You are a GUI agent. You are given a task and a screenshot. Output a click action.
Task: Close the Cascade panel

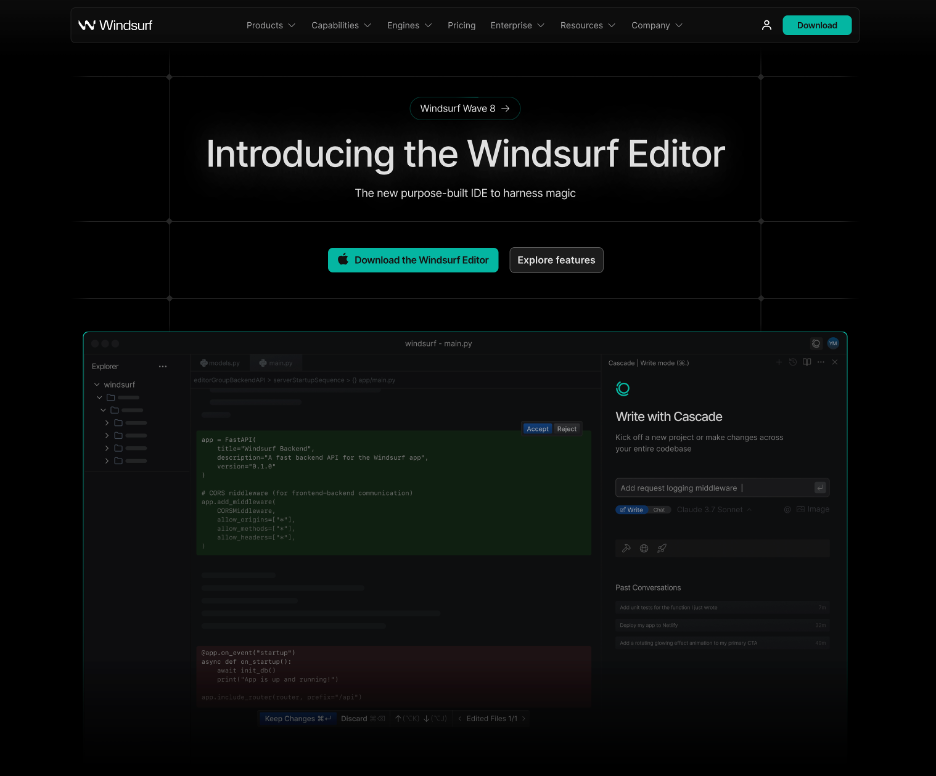point(835,362)
